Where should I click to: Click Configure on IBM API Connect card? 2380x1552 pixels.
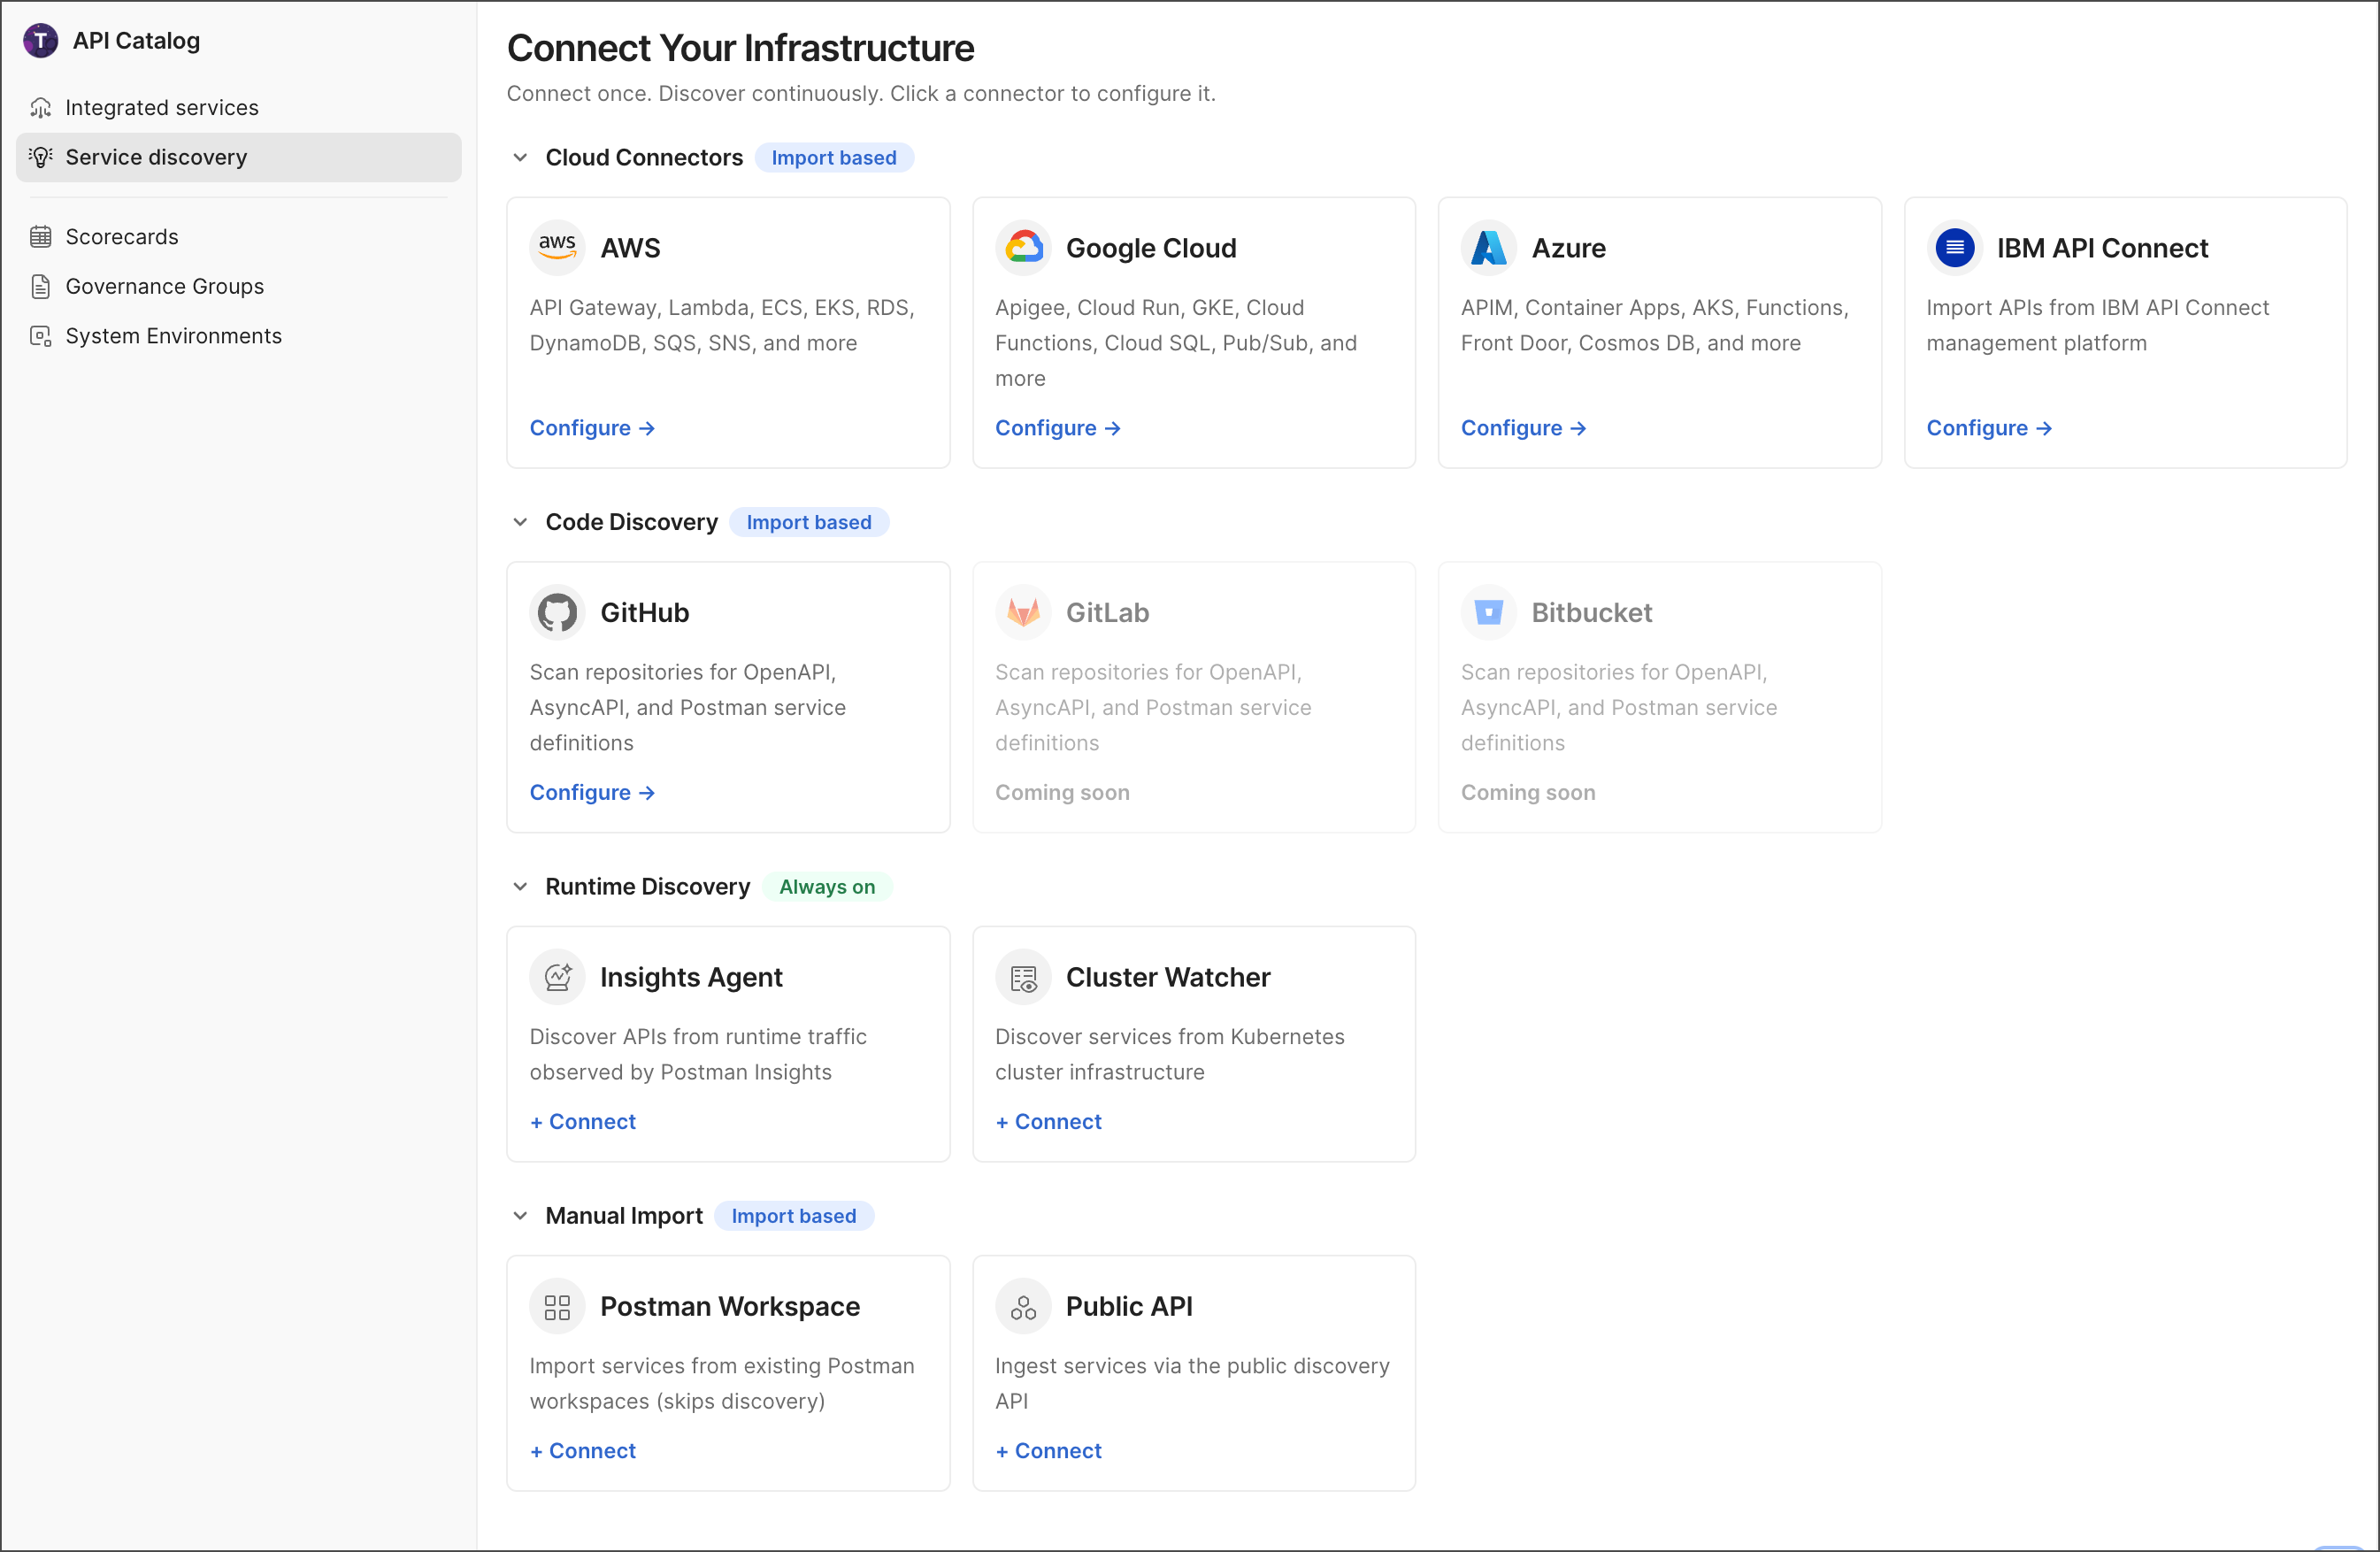pyautogui.click(x=1989, y=428)
